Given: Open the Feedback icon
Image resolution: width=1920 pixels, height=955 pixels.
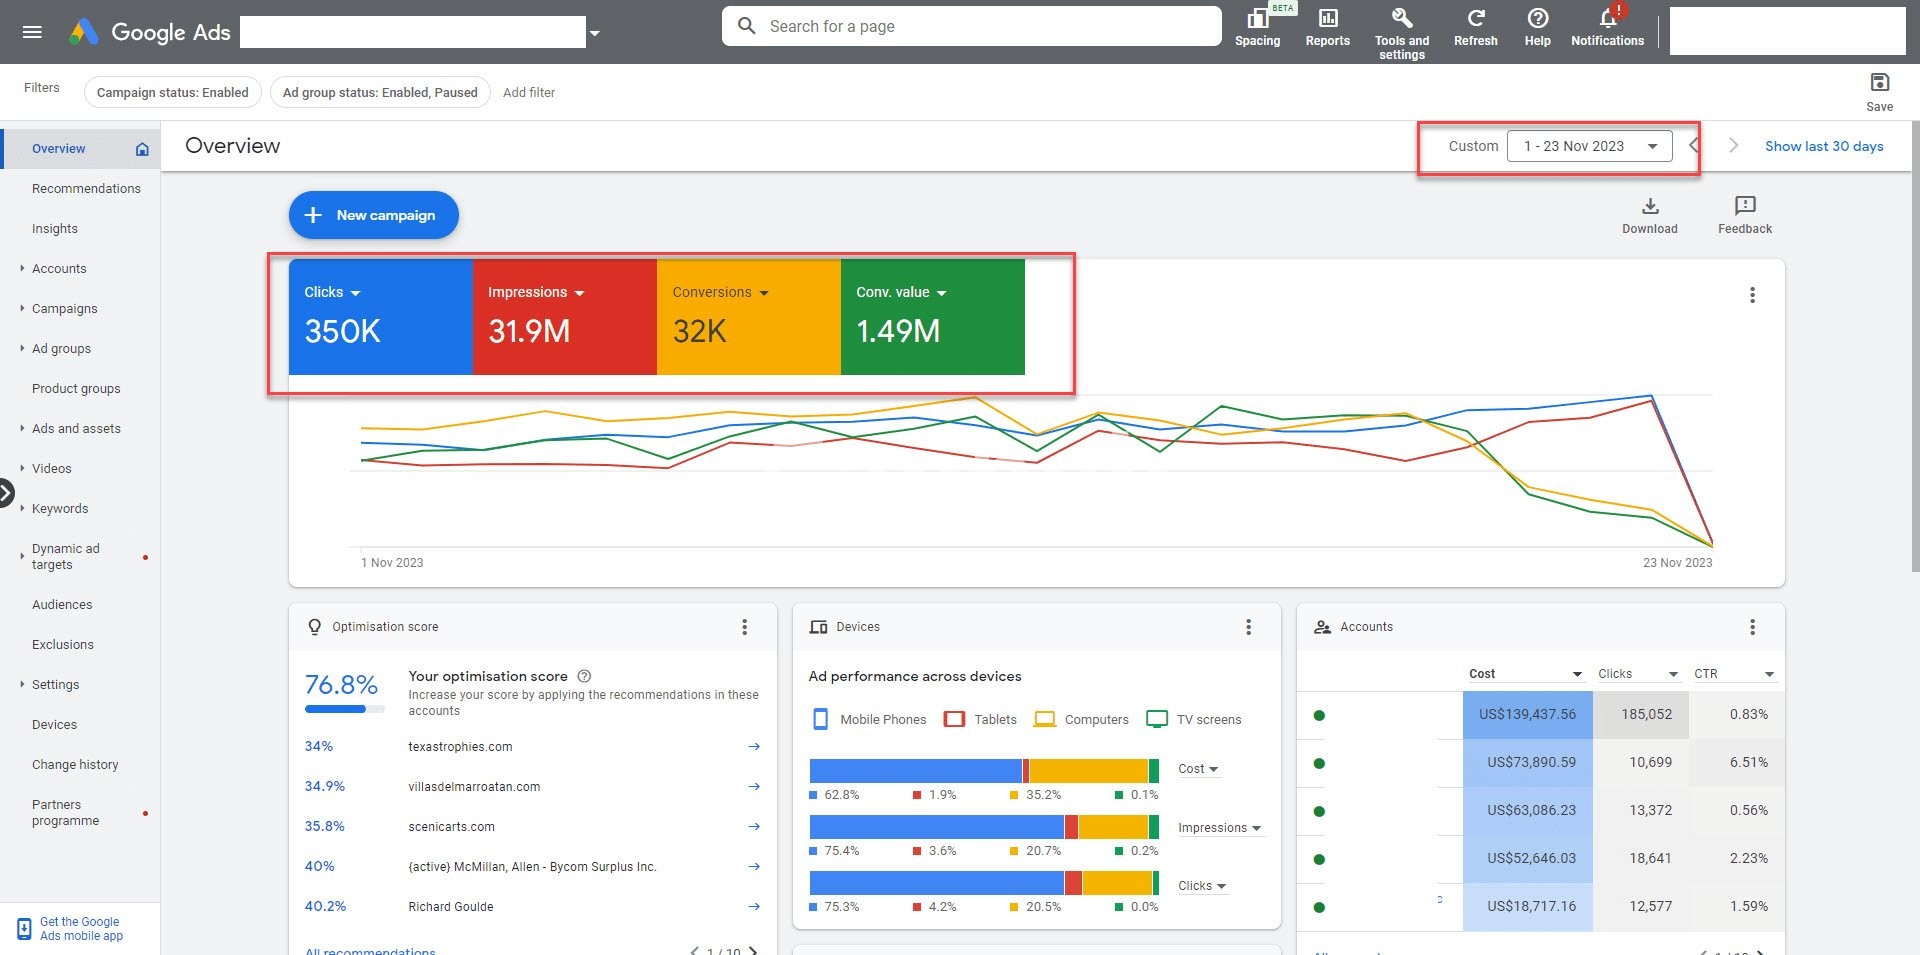Looking at the screenshot, I should 1744,206.
